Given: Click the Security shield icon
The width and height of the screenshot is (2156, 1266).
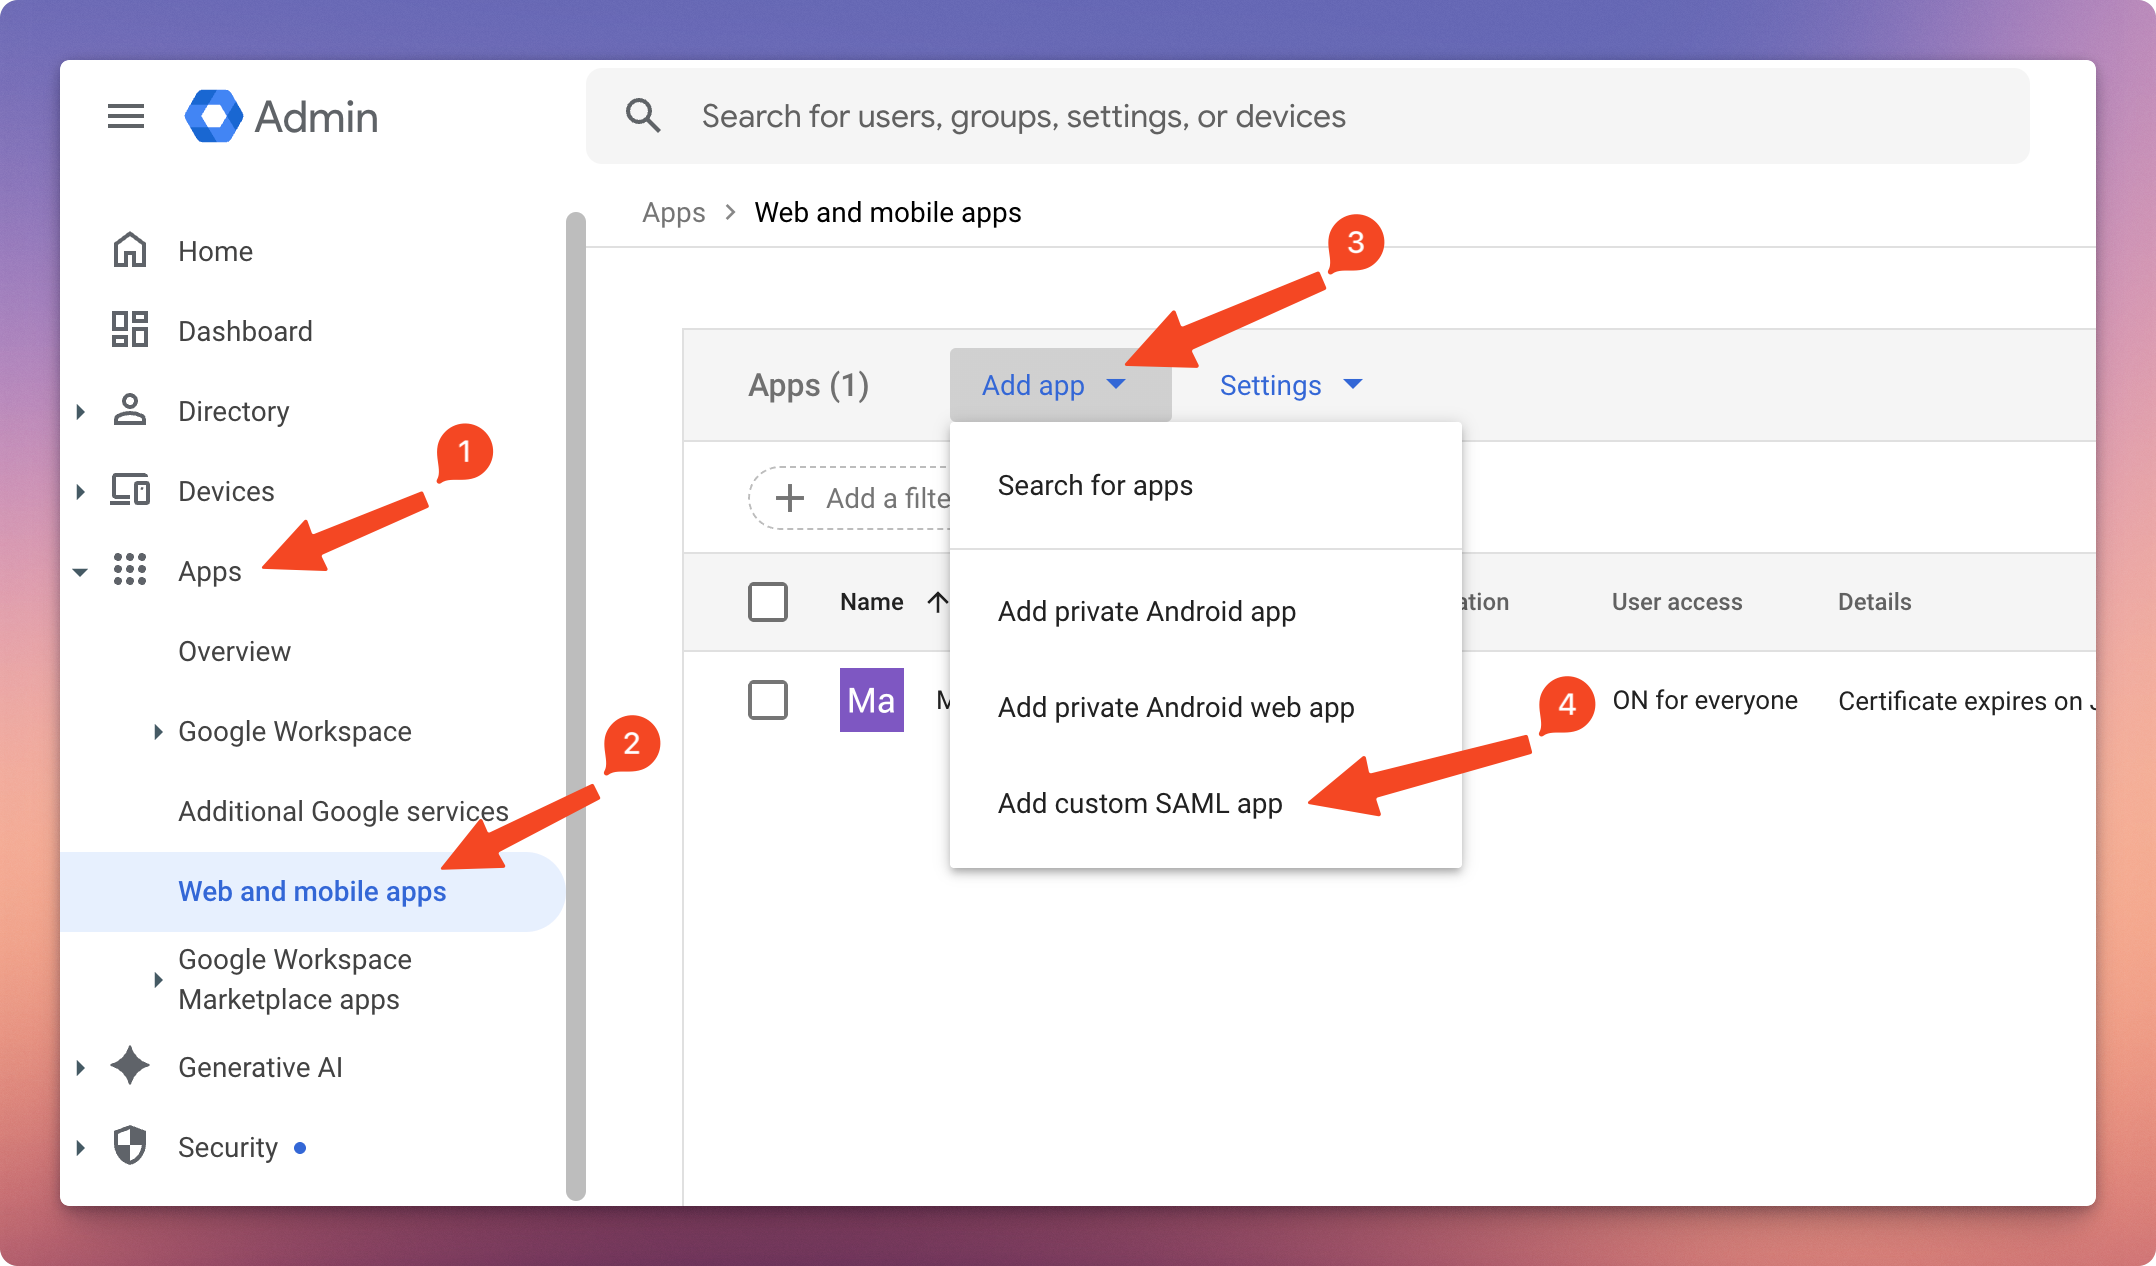Looking at the screenshot, I should tap(130, 1146).
